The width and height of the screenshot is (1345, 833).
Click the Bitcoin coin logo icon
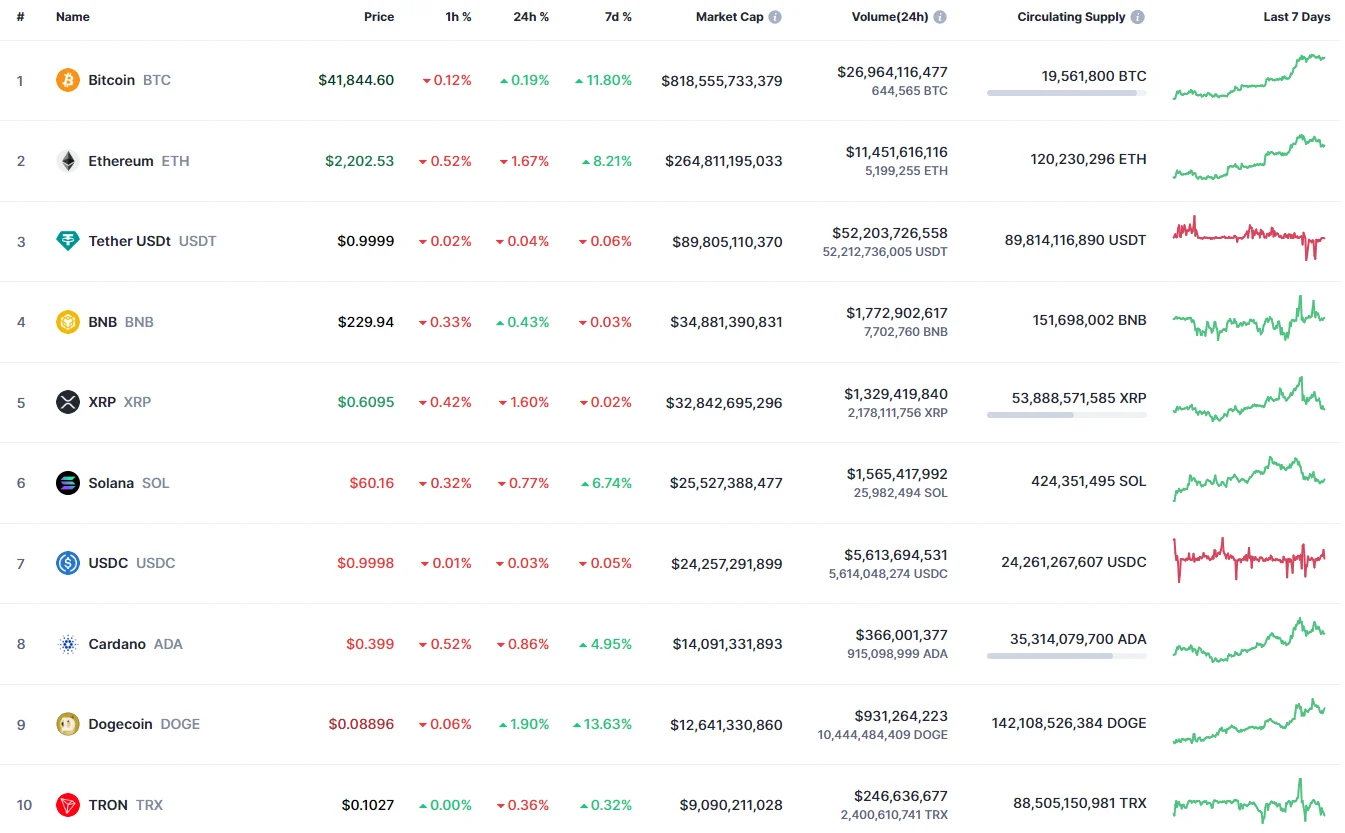coord(67,80)
